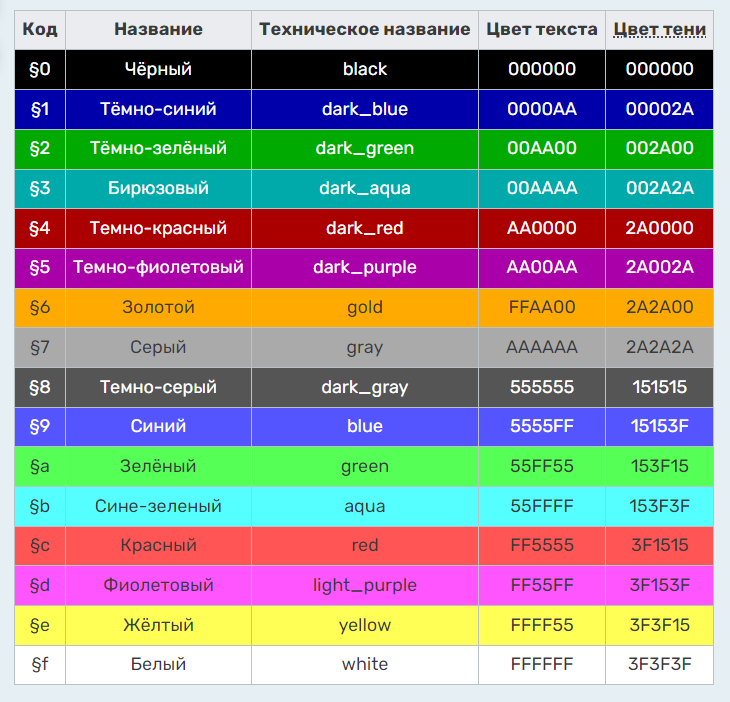This screenshot has width=730, height=702.
Task: Click the Код column header
Action: coord(40,30)
